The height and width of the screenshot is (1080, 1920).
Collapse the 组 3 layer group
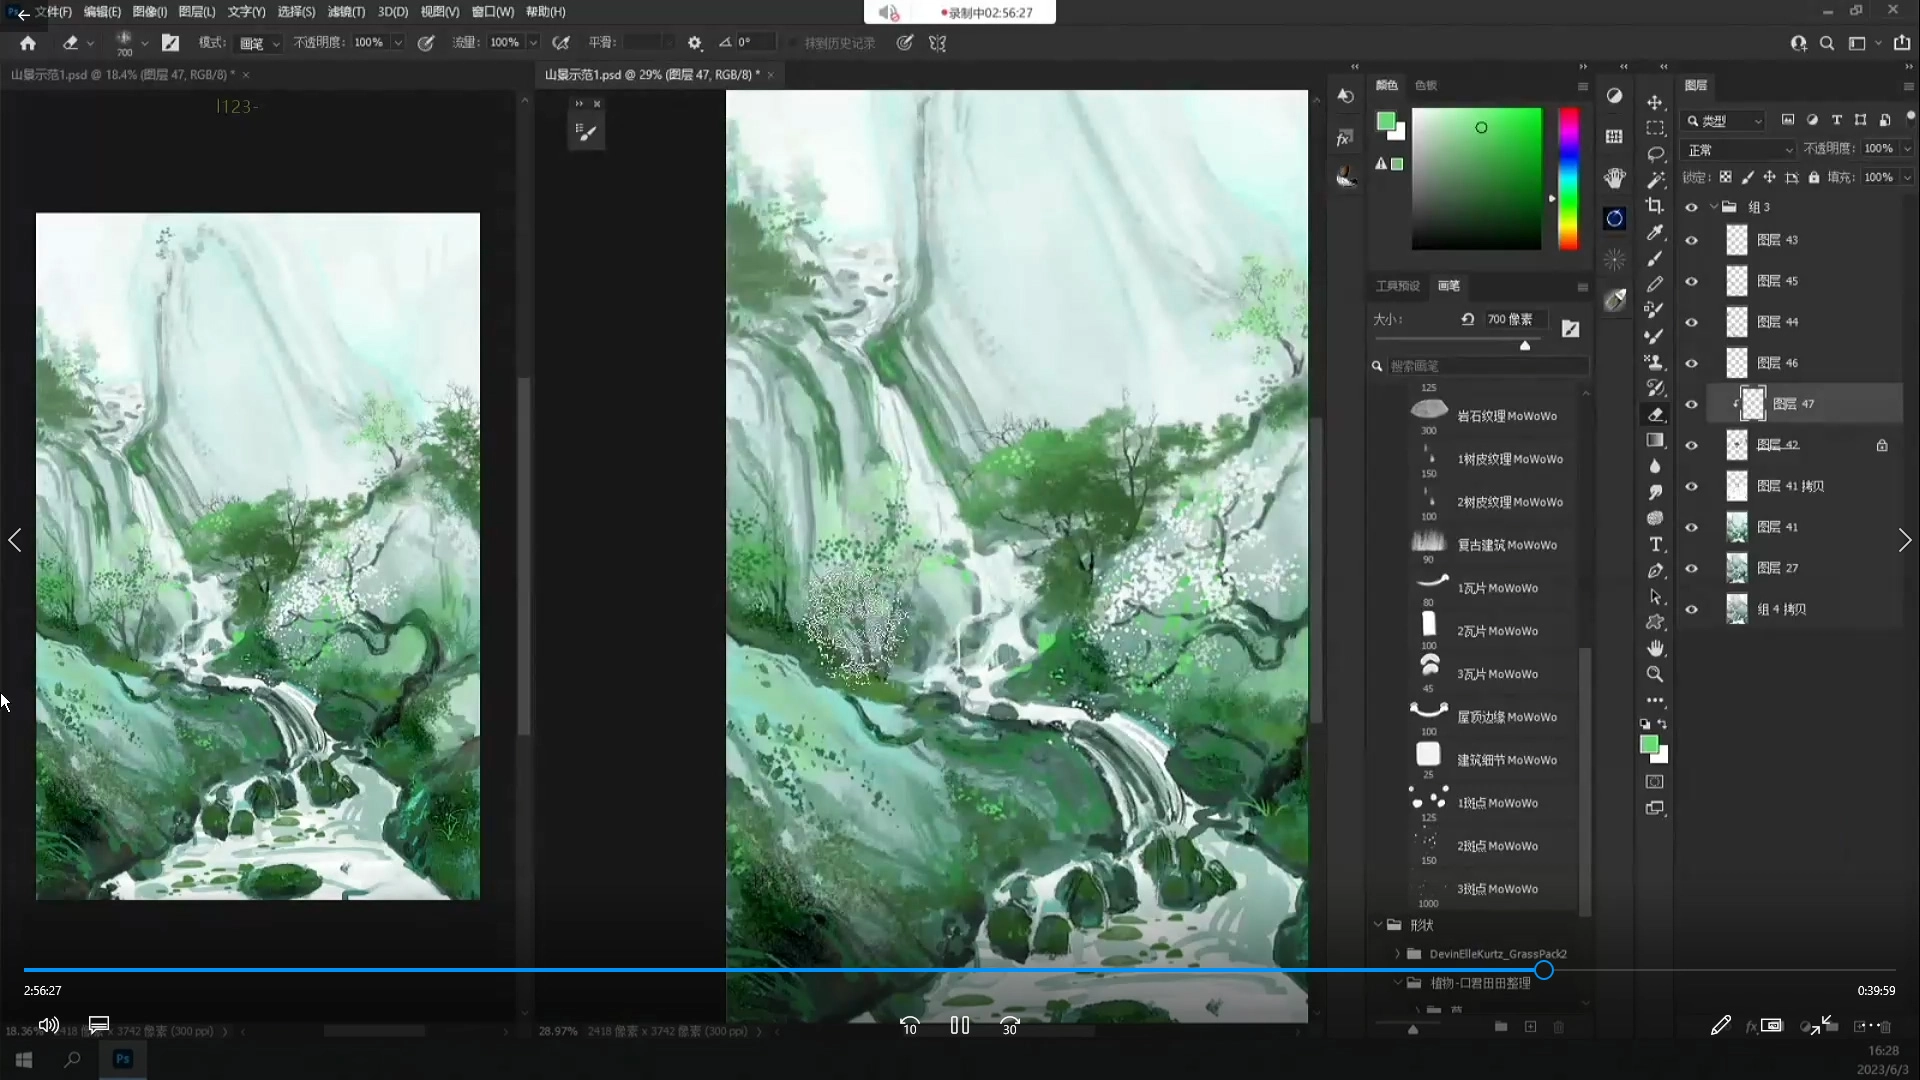1714,207
